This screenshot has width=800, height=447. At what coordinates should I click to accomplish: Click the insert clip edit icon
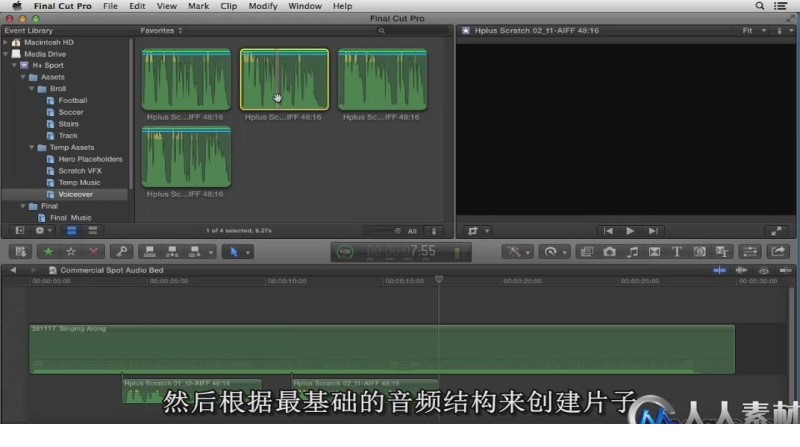[172, 252]
